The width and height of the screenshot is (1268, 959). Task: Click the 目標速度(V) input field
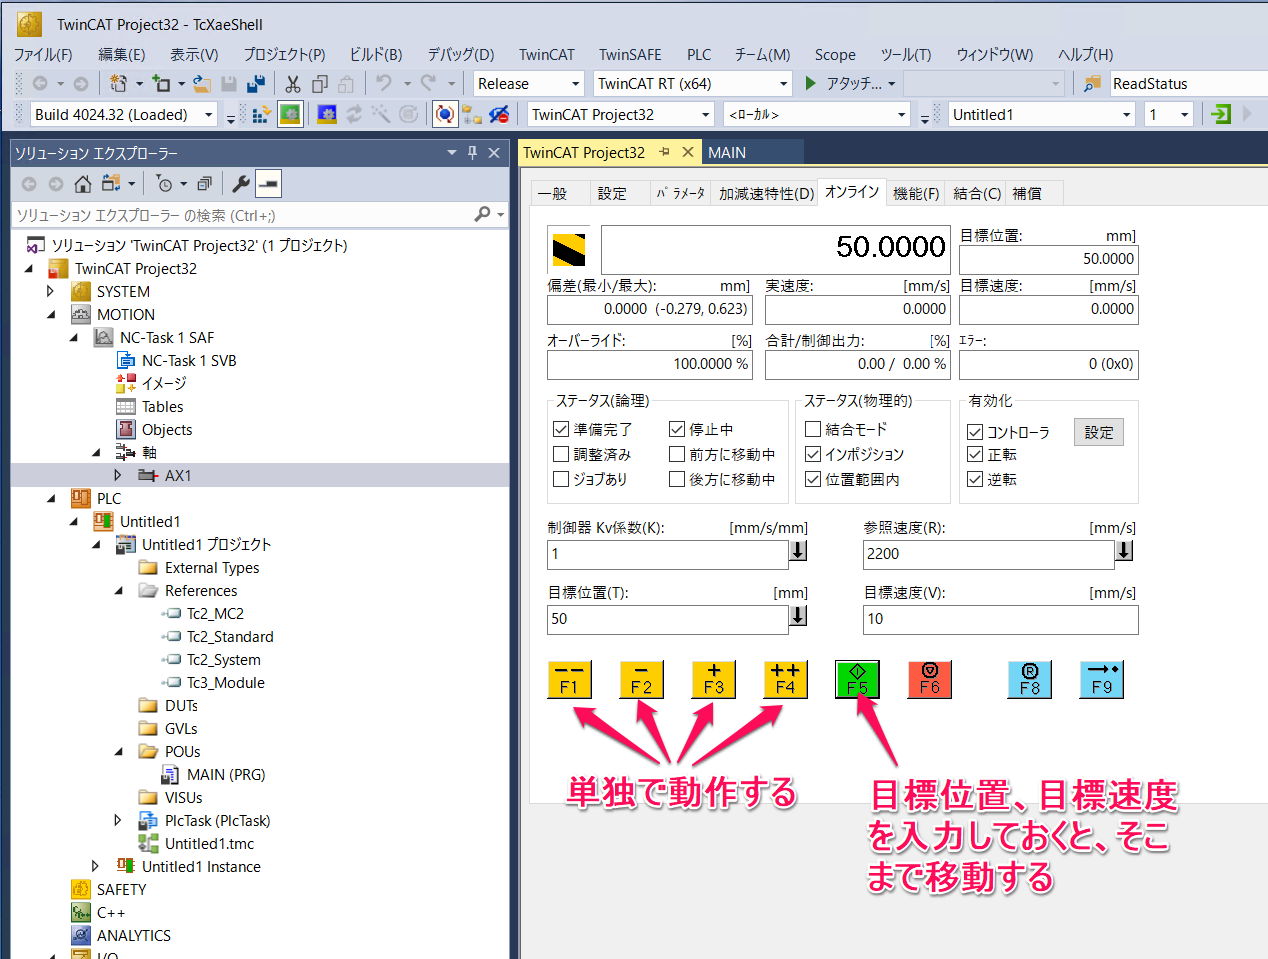click(1000, 619)
